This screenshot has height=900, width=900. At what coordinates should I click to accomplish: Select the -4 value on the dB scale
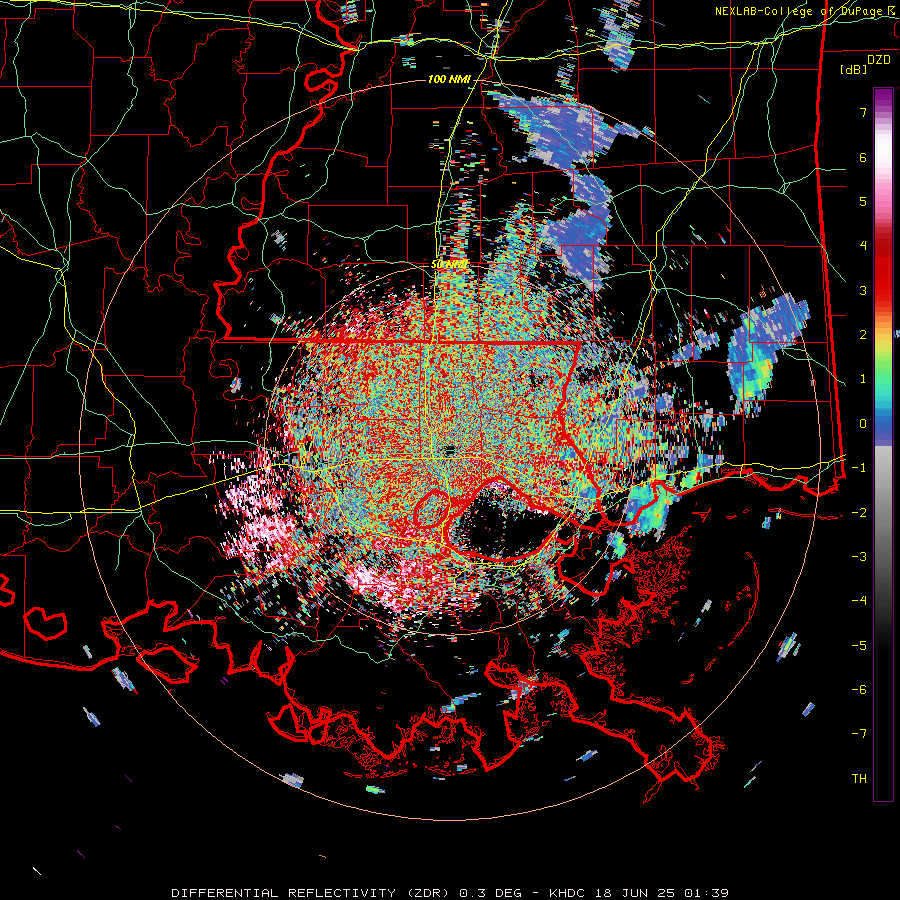pyautogui.click(x=859, y=600)
